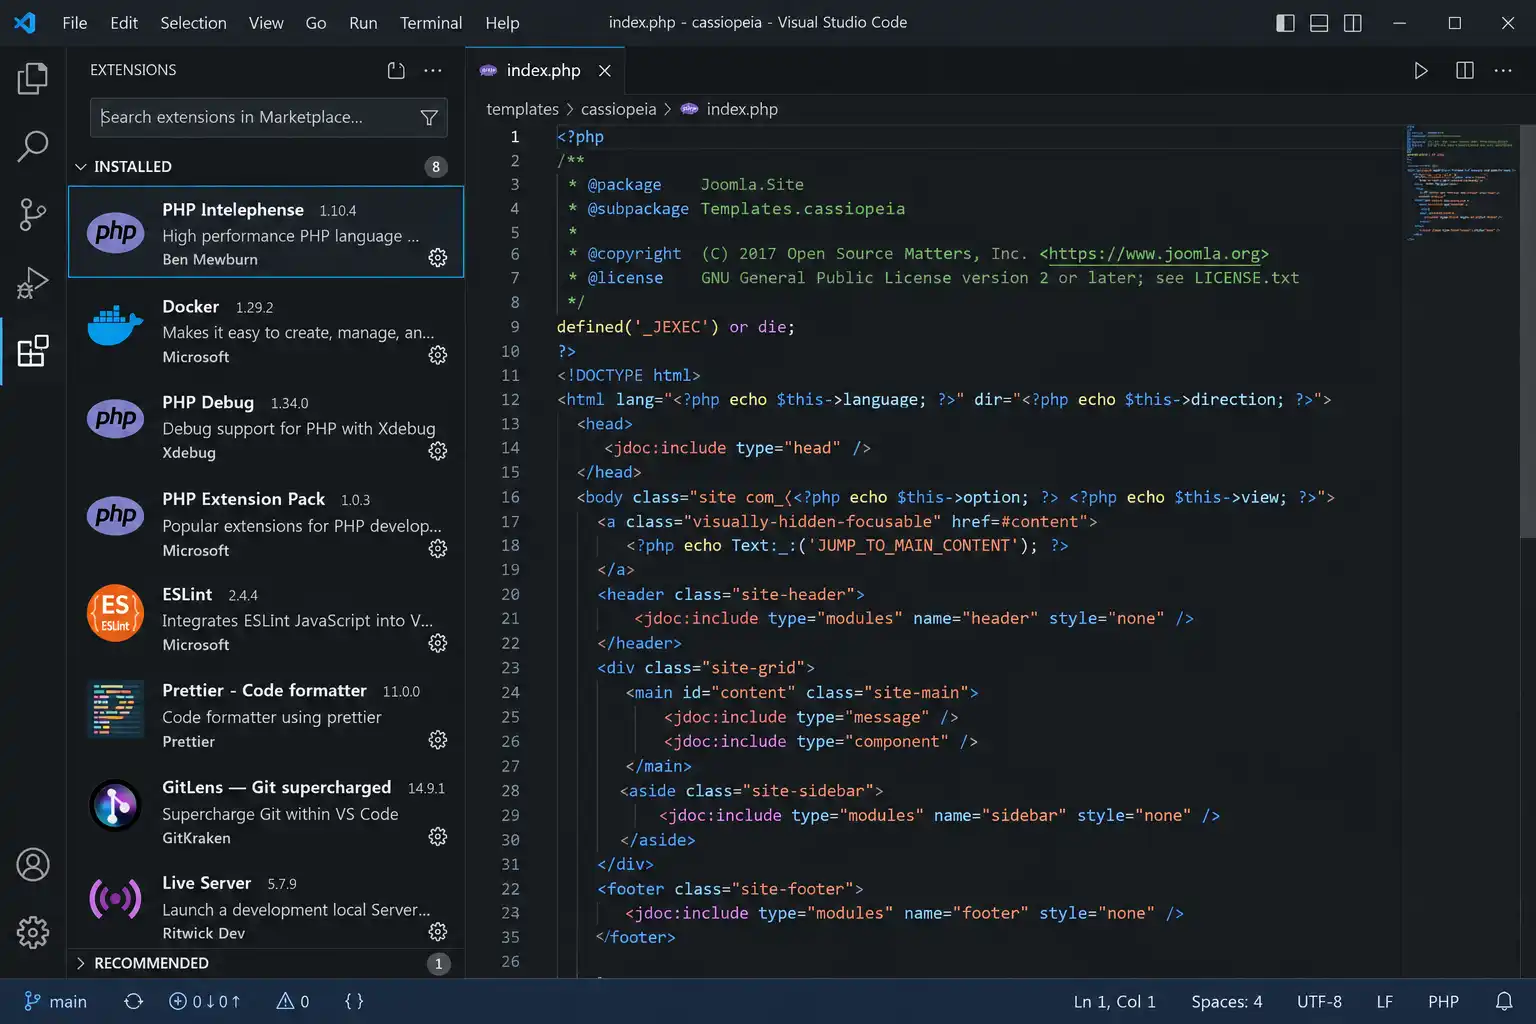Click the editor vertical scrollbar
Screen dimensions: 1536x1024
(x=1528, y=331)
